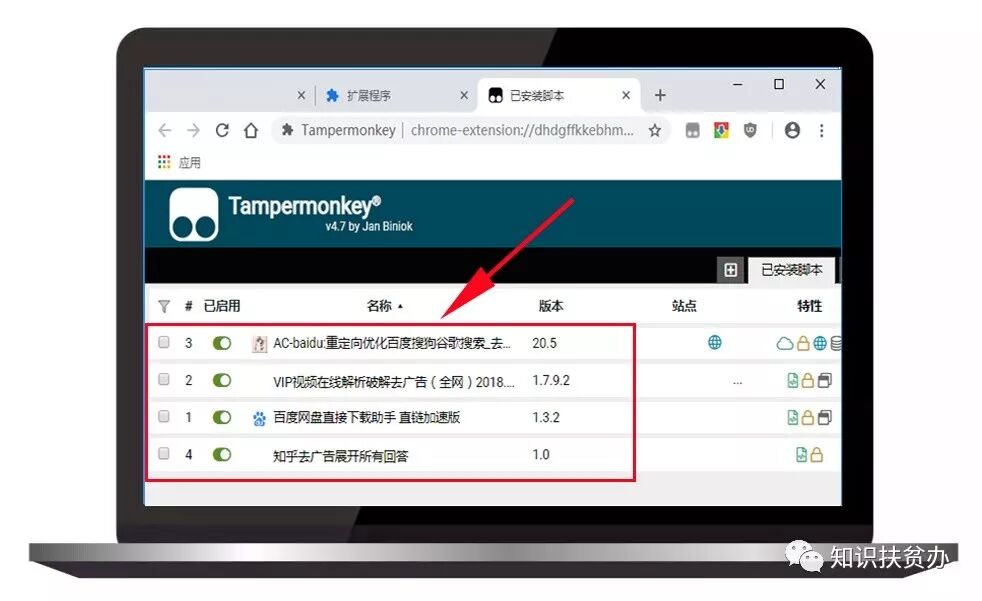Open the new-script plus tab in Tampermonkey

[730, 270]
